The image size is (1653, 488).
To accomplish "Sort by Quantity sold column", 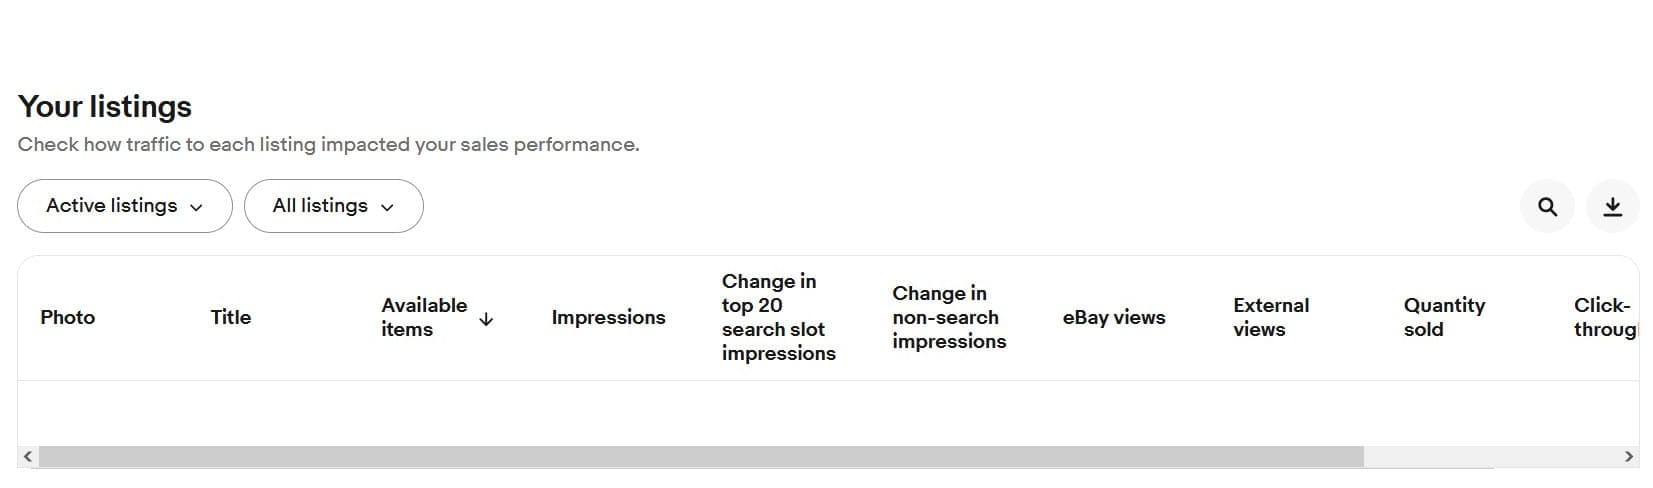I will [x=1443, y=317].
